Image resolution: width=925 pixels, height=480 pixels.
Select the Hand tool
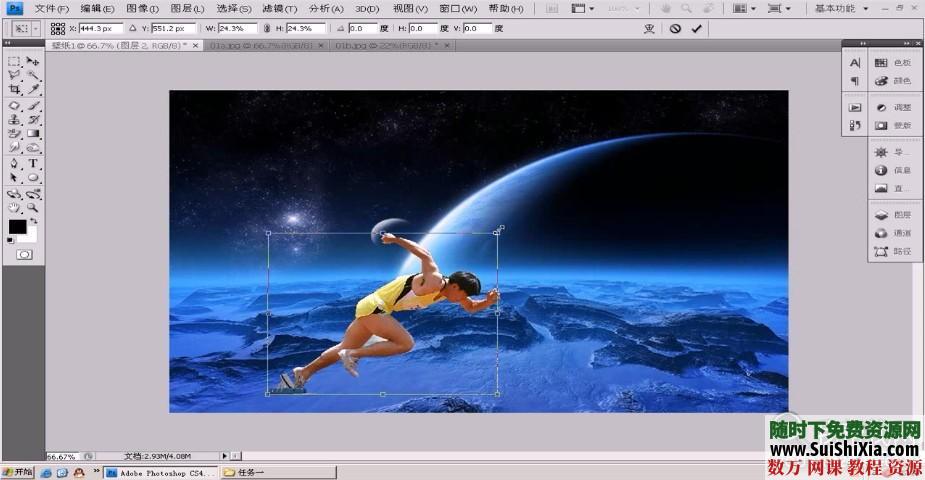click(x=14, y=207)
